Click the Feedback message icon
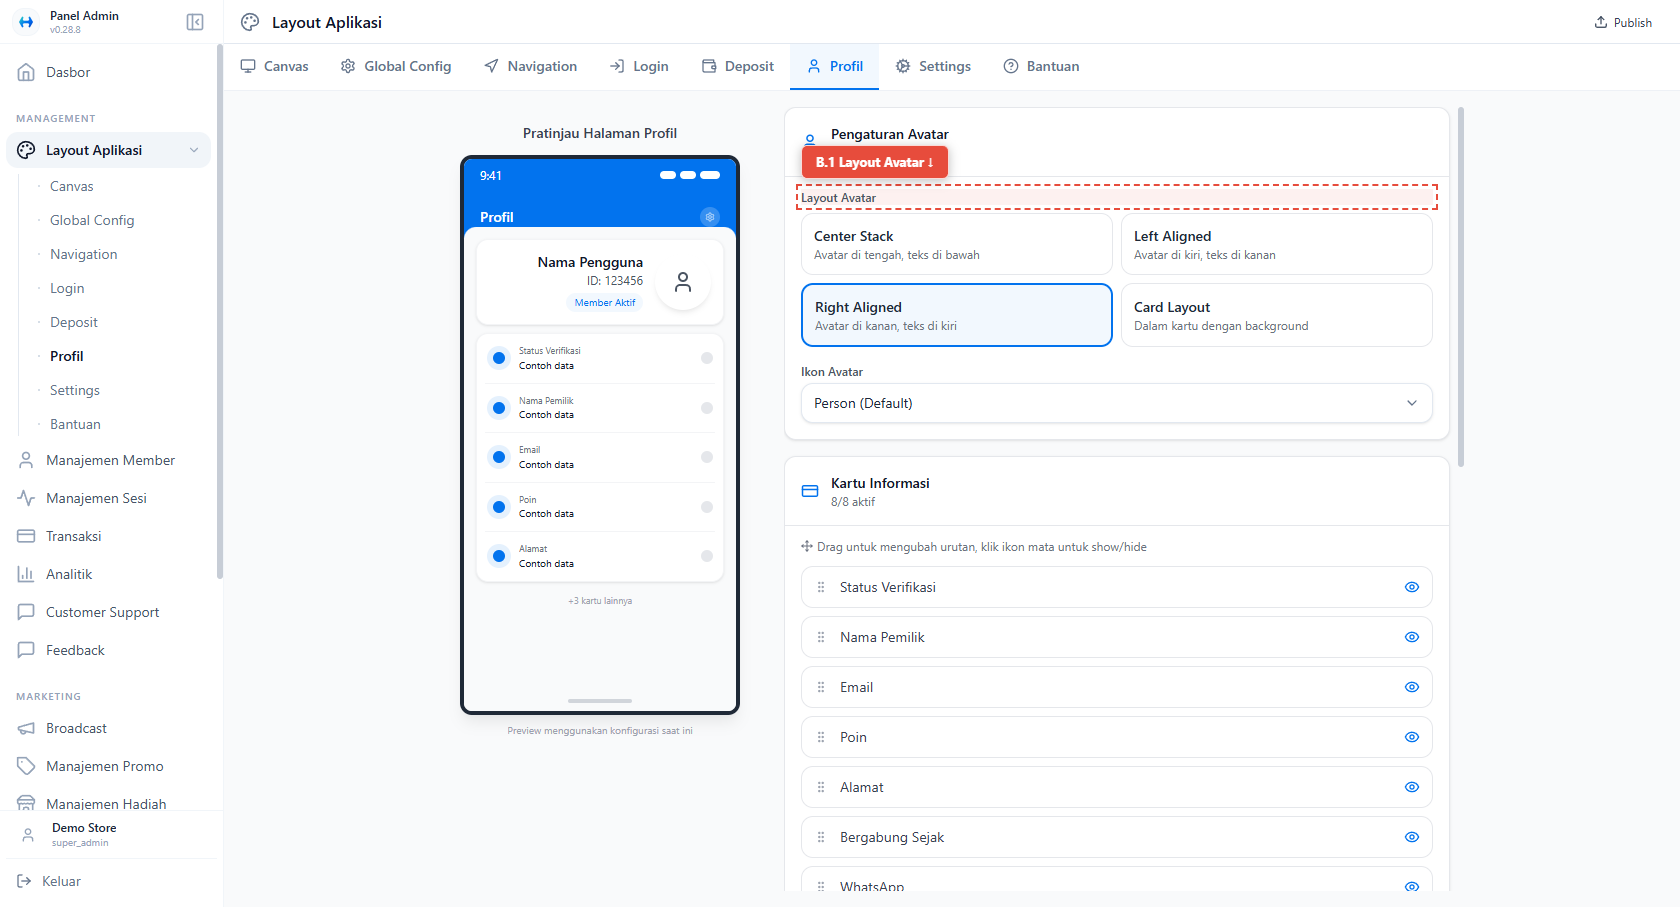Image resolution: width=1680 pixels, height=907 pixels. (26, 650)
